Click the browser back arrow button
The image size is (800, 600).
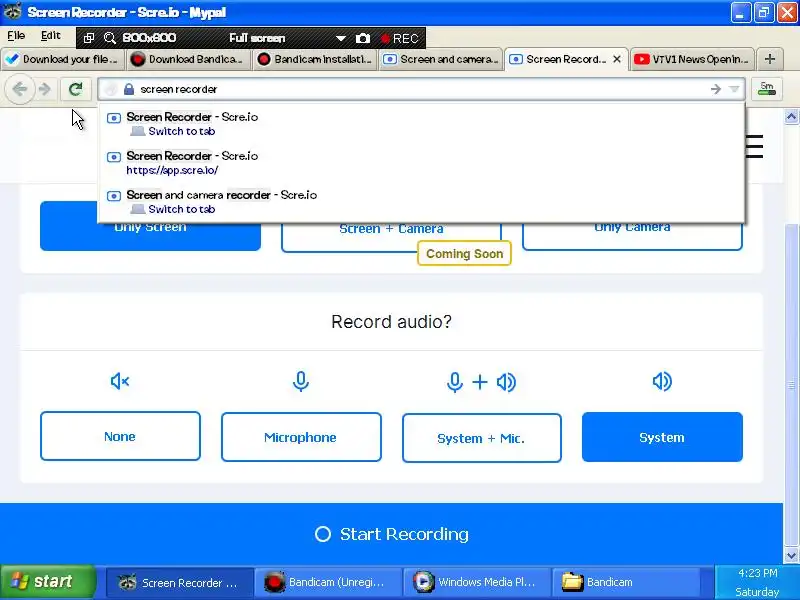(20, 89)
